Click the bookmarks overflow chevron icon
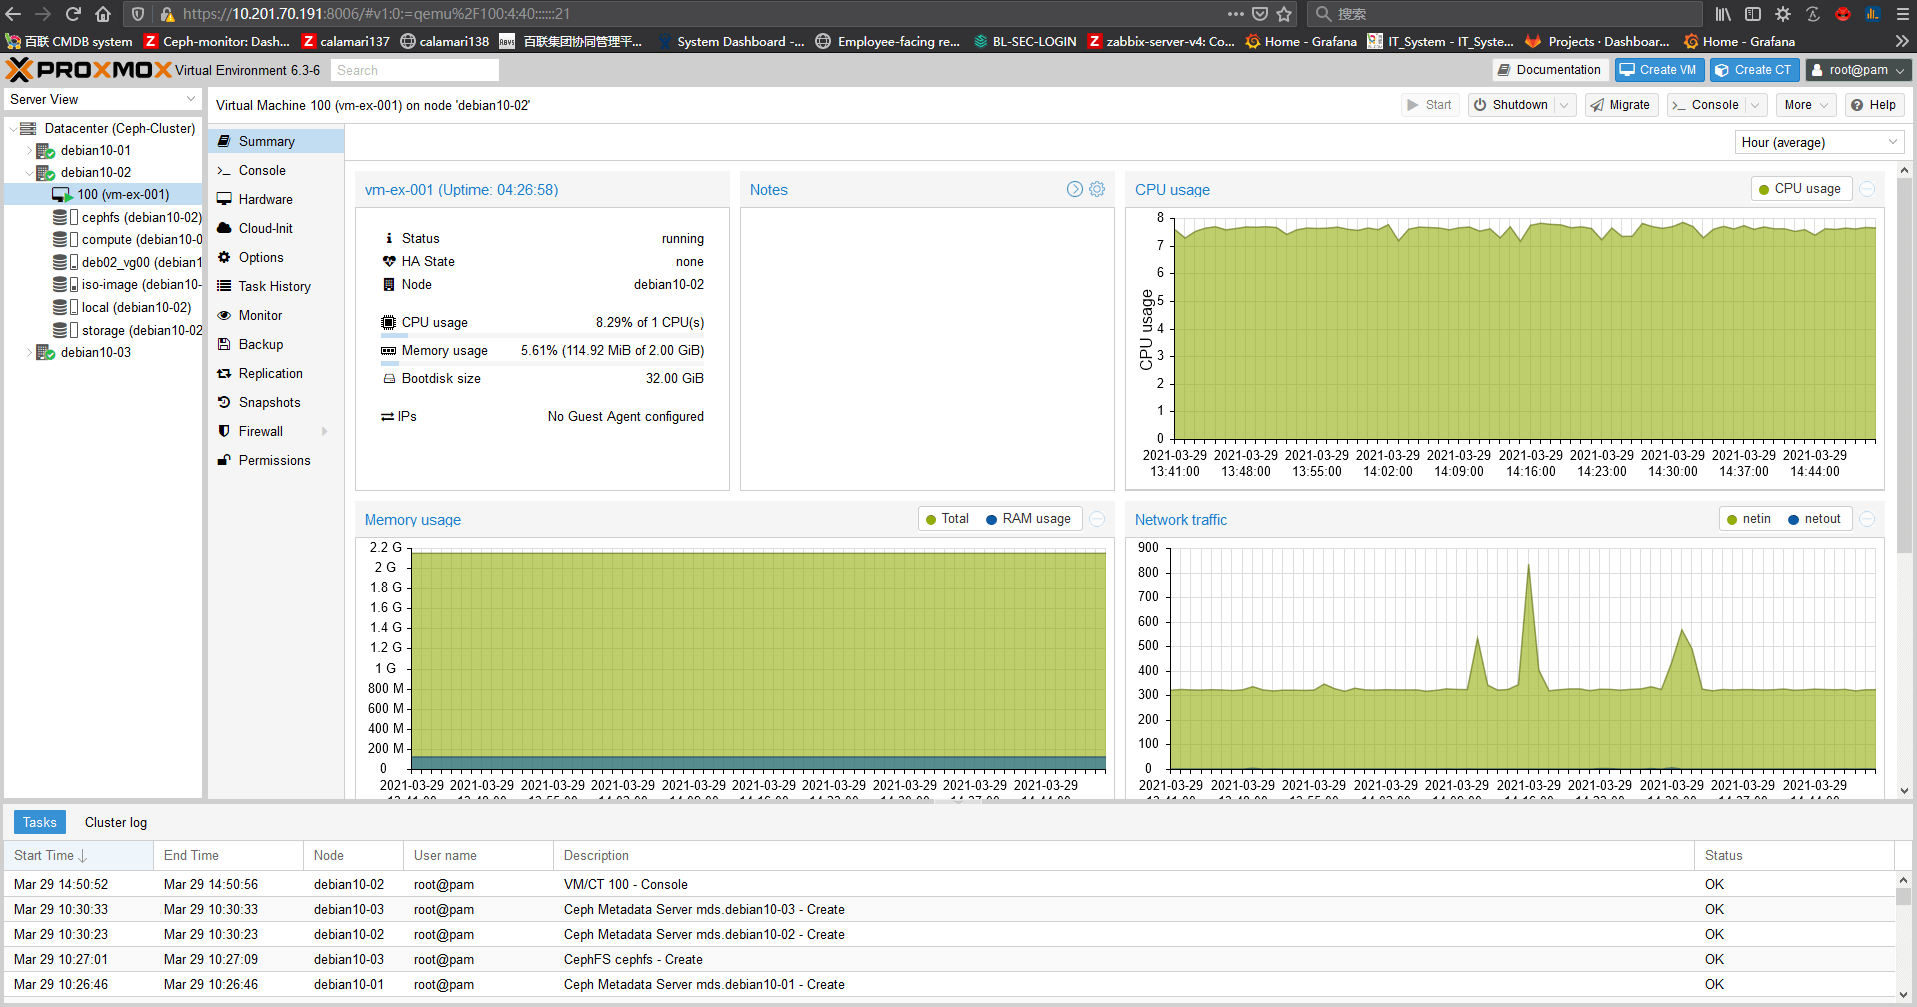The height and width of the screenshot is (1007, 1917). click(x=1902, y=41)
